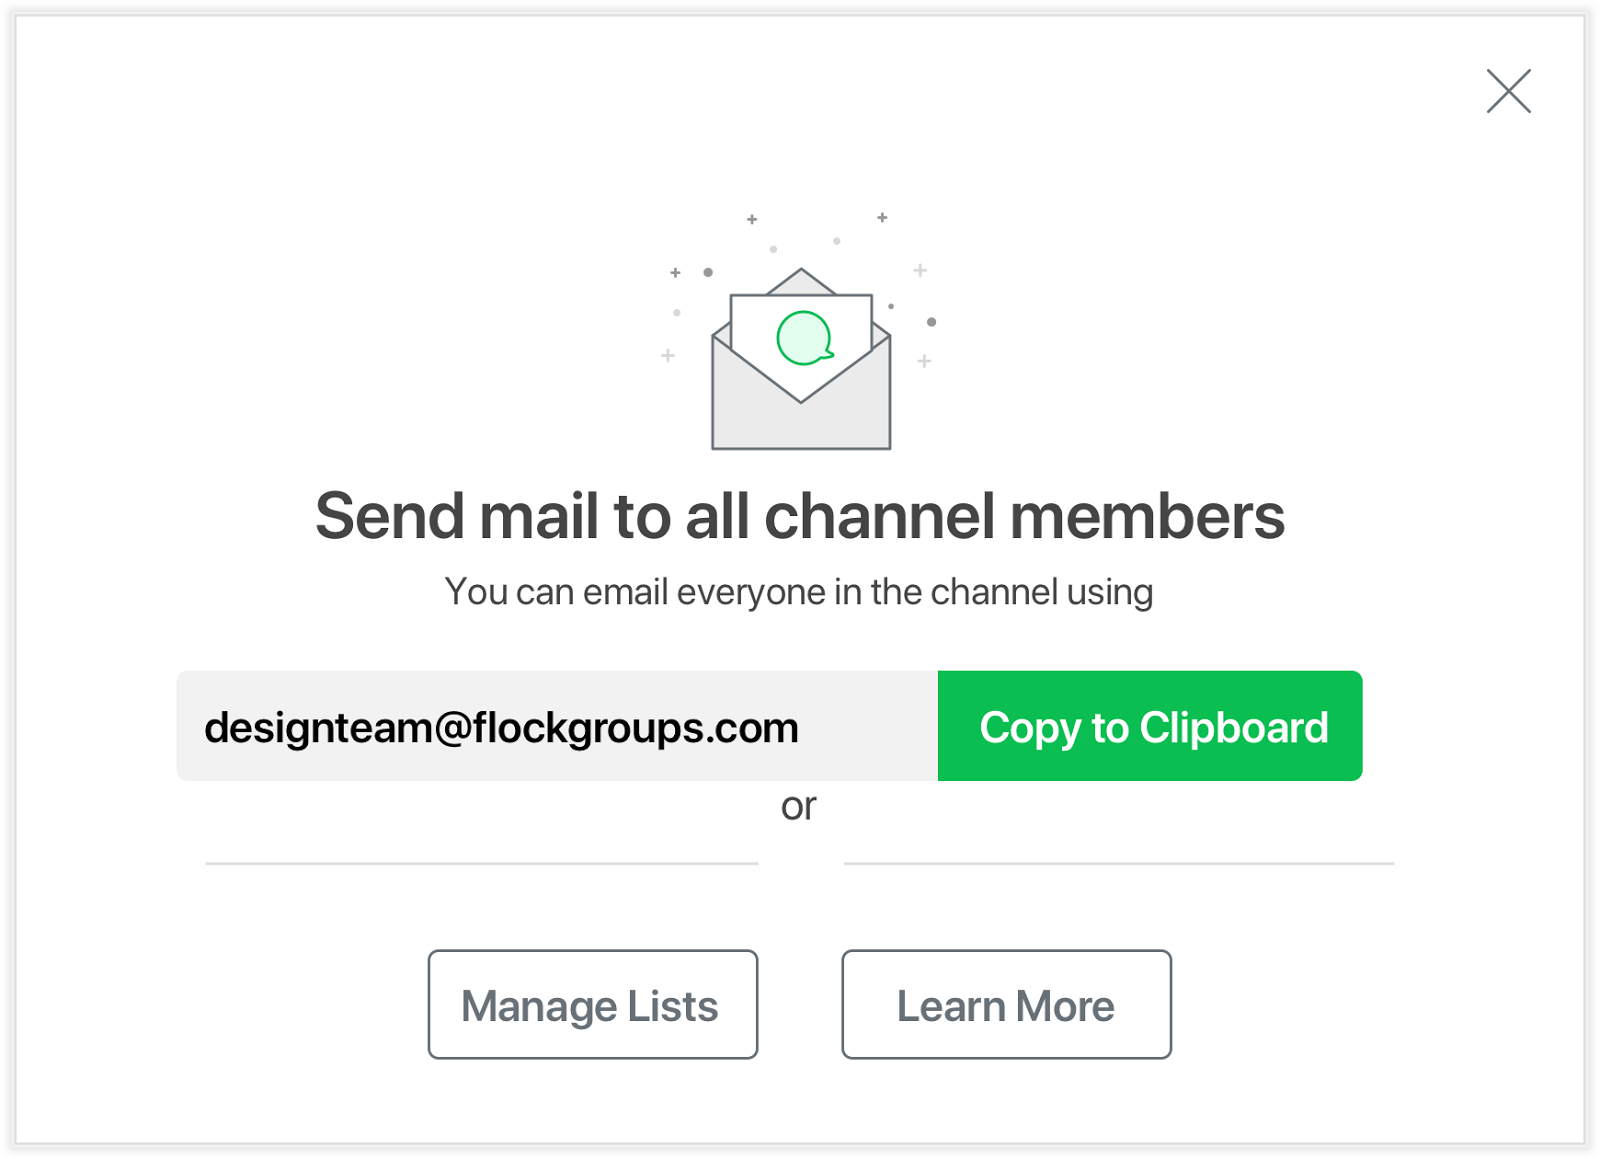The height and width of the screenshot is (1159, 1600).
Task: Click the envelope illustration
Action: coord(801,359)
